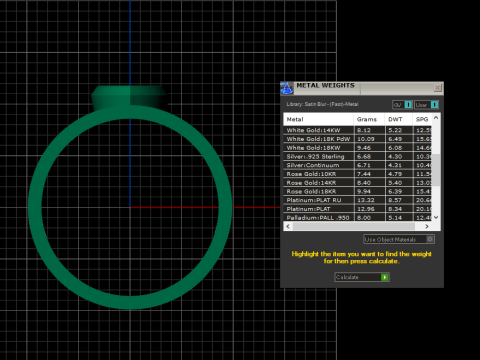Click DWT value 5.14 for Palladium
Image resolution: width=480 pixels, height=360 pixels.
pyautogui.click(x=395, y=217)
